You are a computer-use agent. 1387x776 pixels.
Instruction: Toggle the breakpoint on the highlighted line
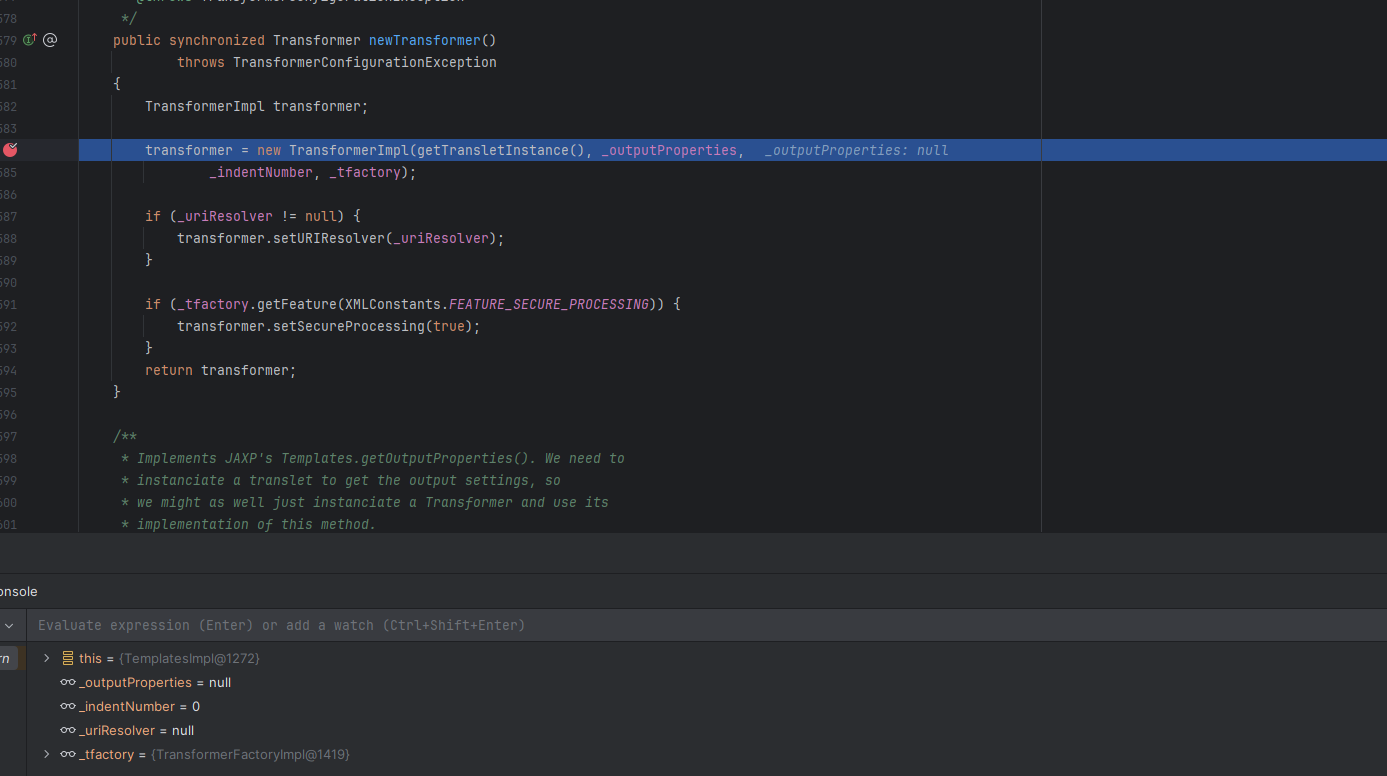pyautogui.click(x=10, y=150)
